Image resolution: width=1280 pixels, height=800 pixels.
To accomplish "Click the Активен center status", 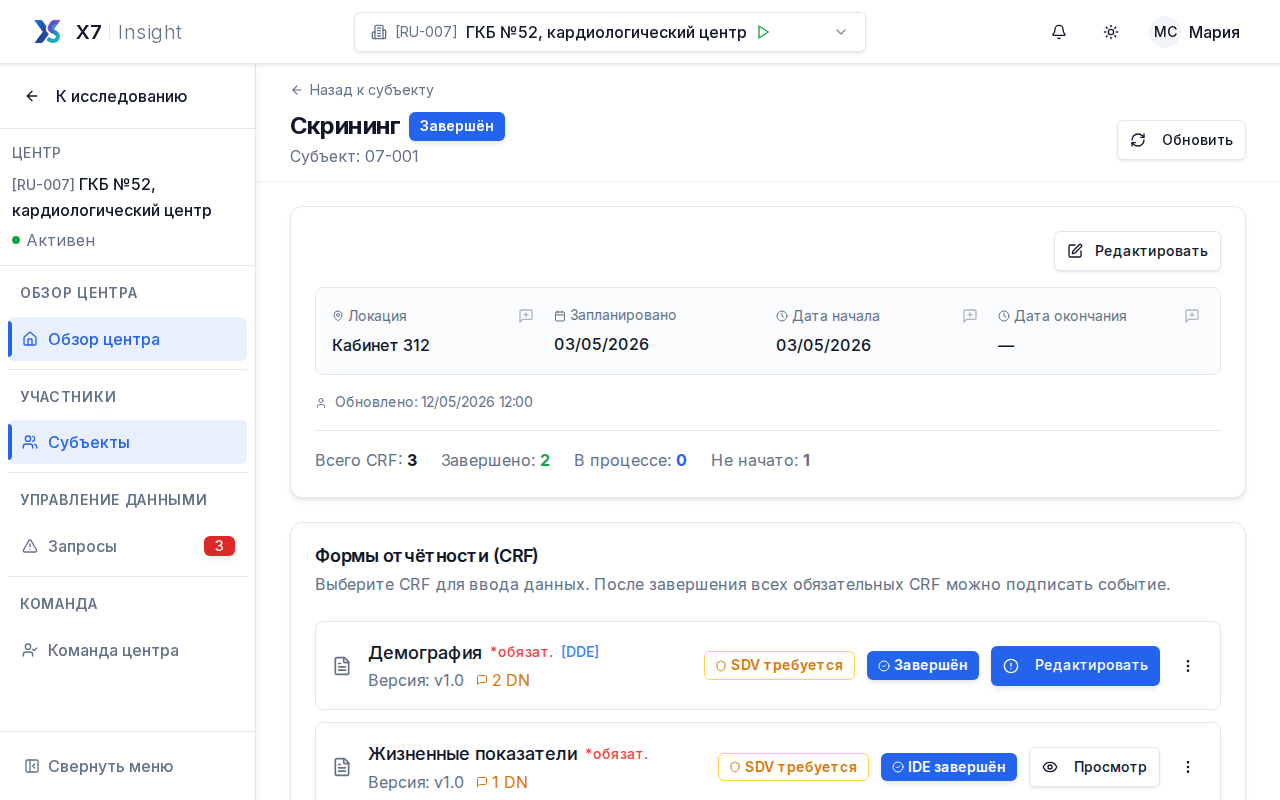I will [54, 240].
